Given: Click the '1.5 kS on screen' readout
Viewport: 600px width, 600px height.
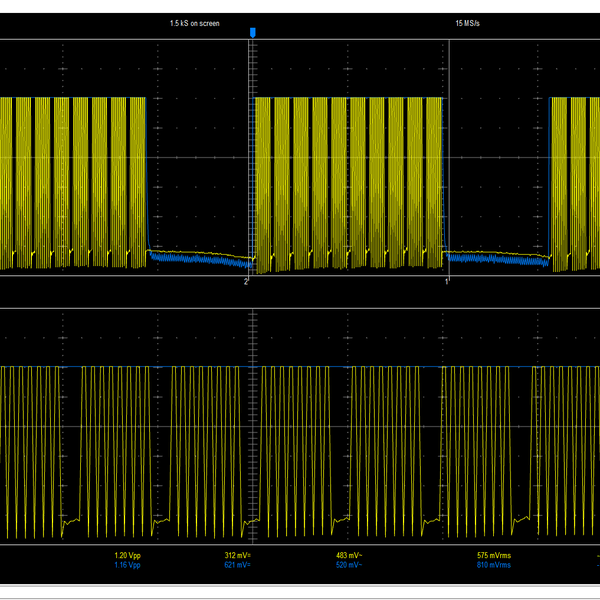Looking at the screenshot, I should point(195,23).
